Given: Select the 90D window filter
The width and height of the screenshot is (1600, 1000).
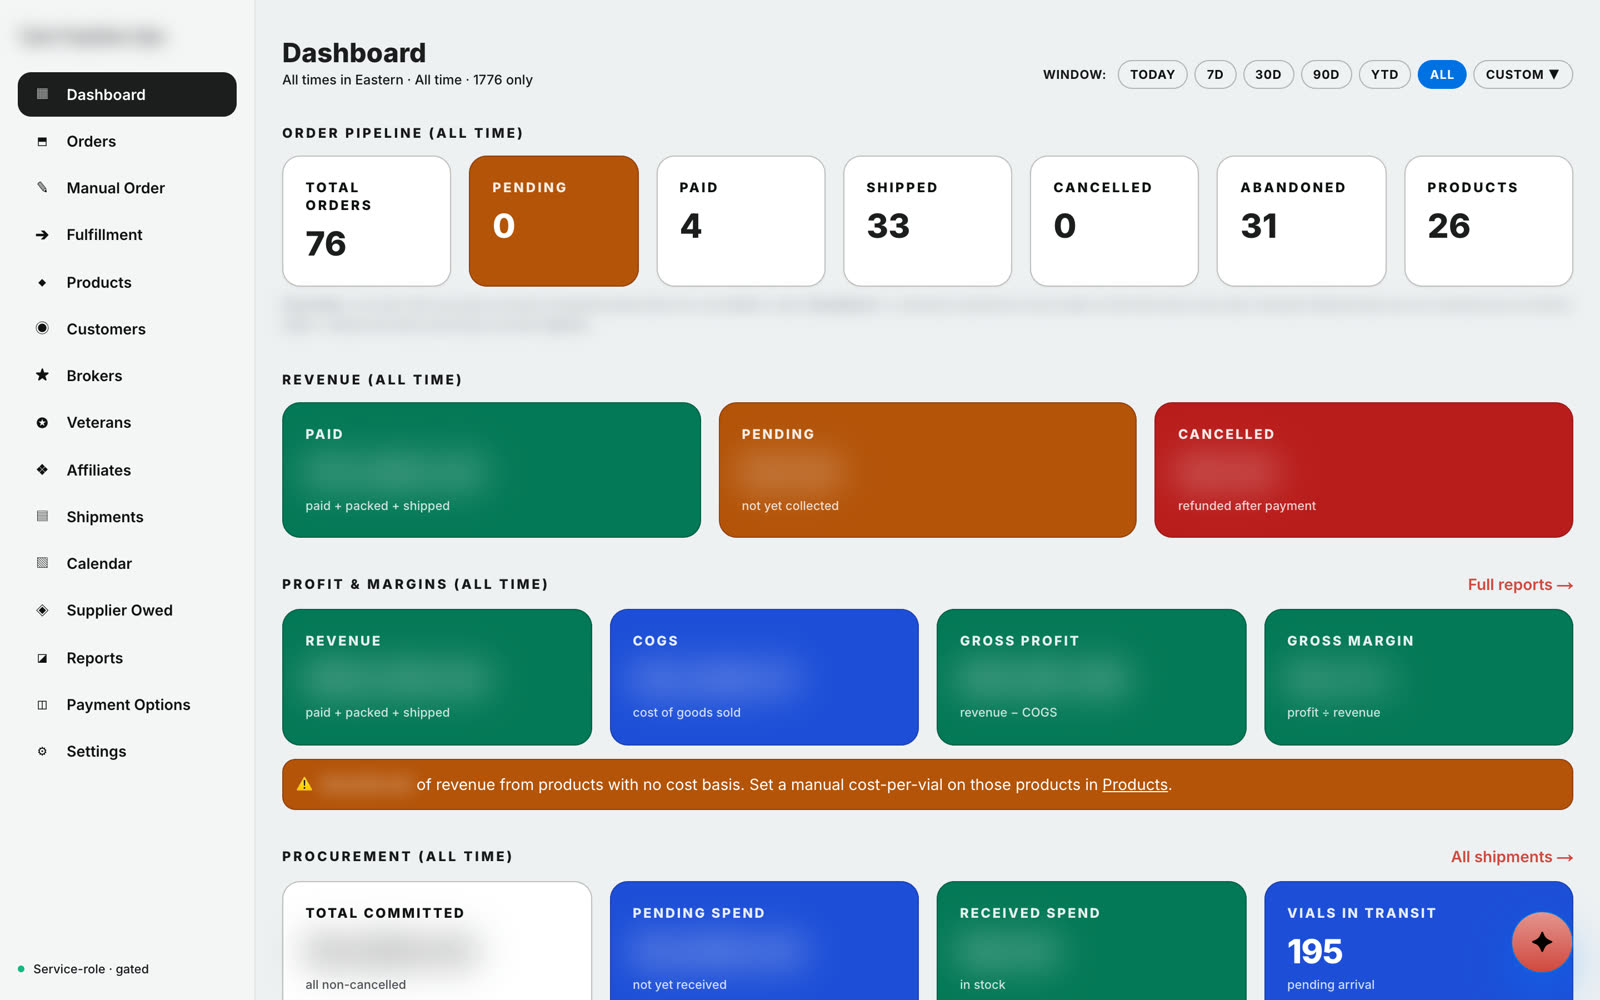Looking at the screenshot, I should 1326,74.
